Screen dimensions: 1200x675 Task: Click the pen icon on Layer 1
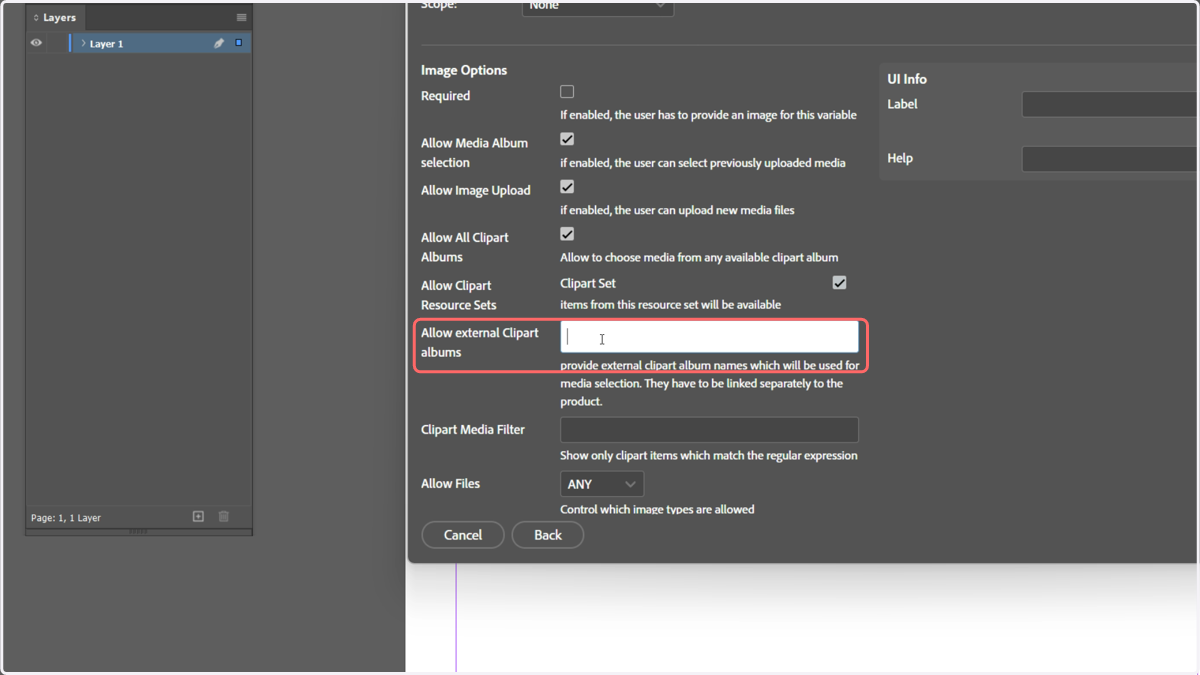[x=219, y=43]
